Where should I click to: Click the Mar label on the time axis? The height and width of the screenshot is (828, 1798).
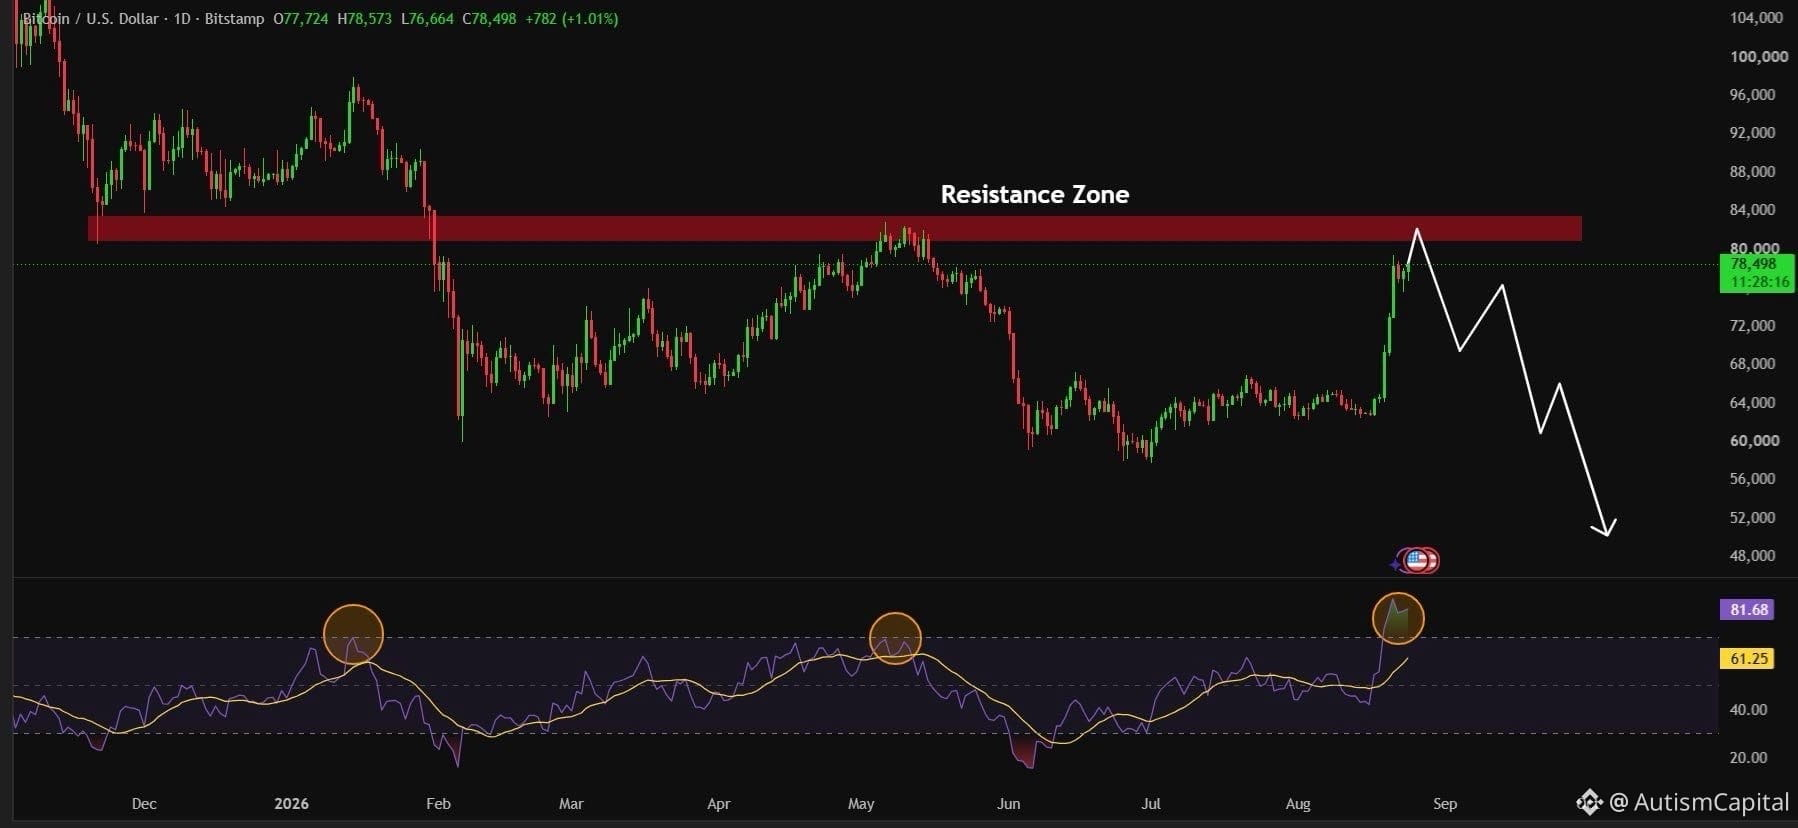coord(571,804)
